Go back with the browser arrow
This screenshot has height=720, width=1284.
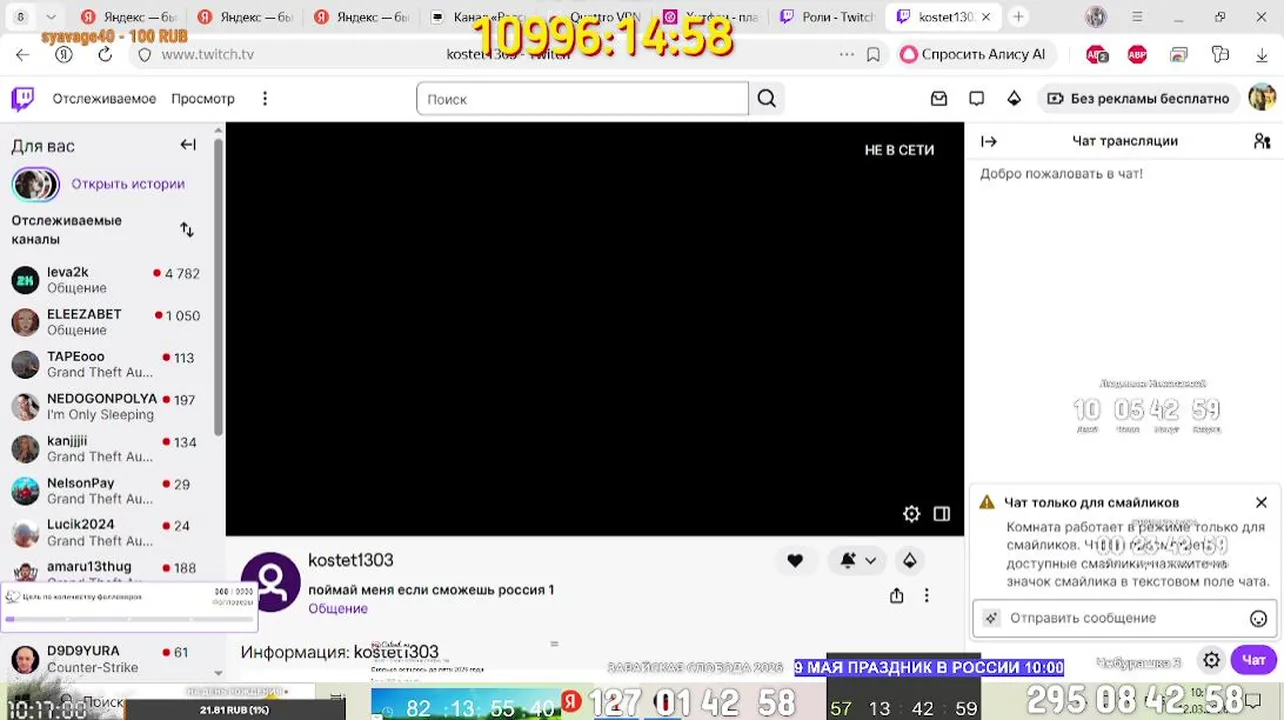[x=23, y=55]
